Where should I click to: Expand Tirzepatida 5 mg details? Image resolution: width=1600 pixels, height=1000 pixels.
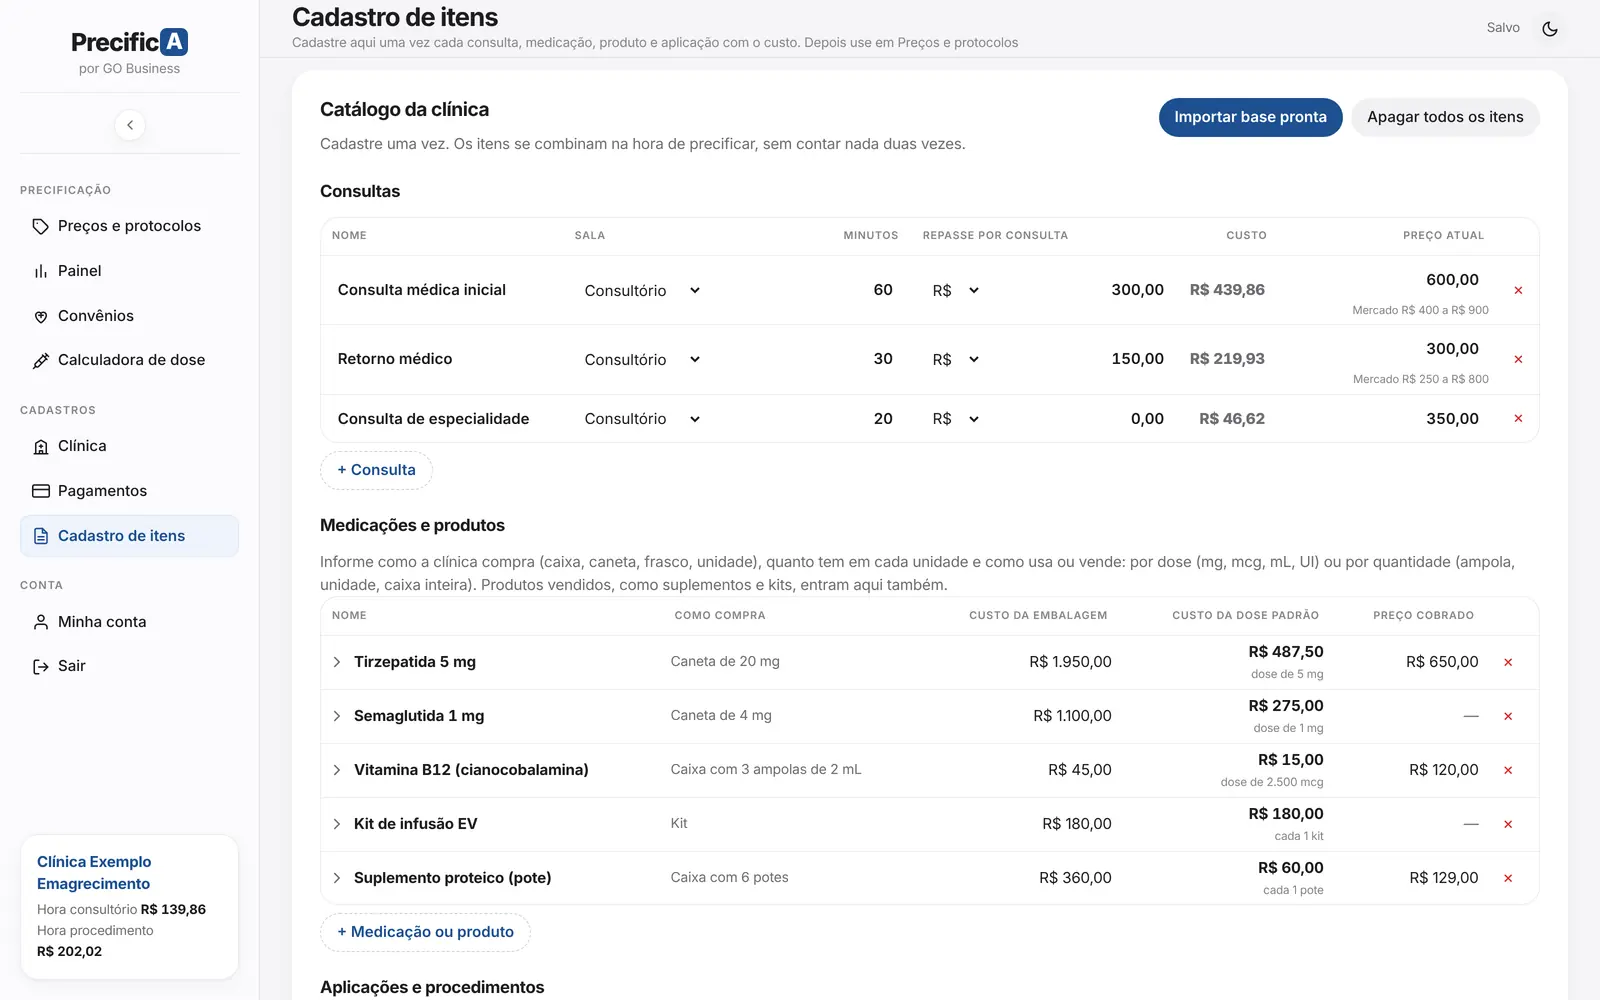click(337, 662)
